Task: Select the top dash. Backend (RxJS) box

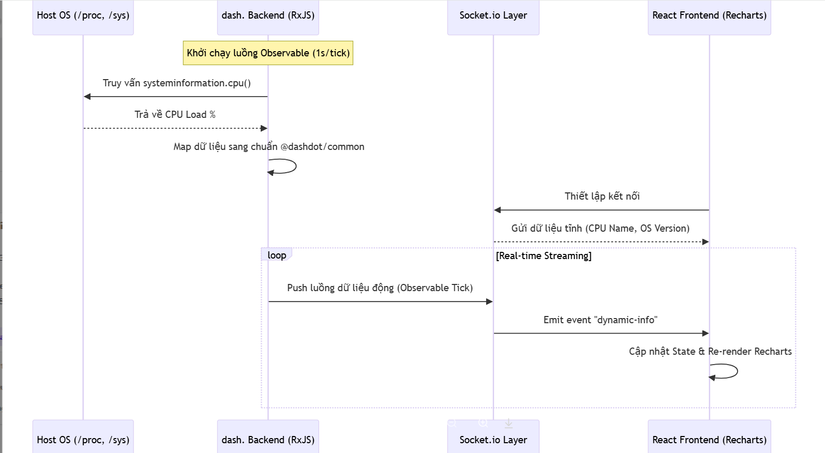Action: [267, 18]
